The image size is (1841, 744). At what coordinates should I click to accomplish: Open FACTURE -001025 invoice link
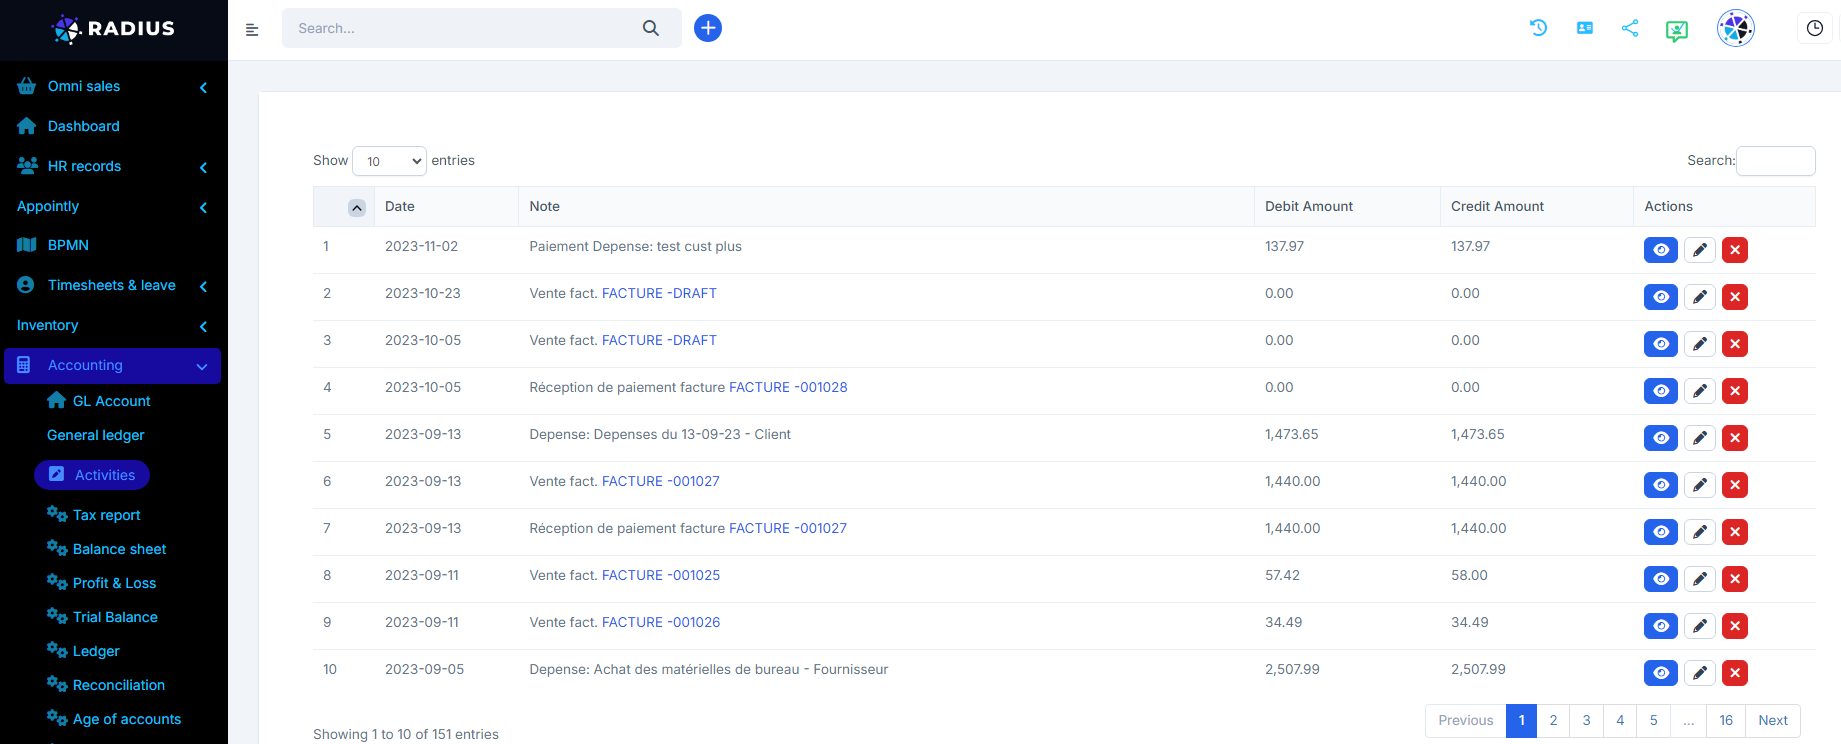coord(661,575)
